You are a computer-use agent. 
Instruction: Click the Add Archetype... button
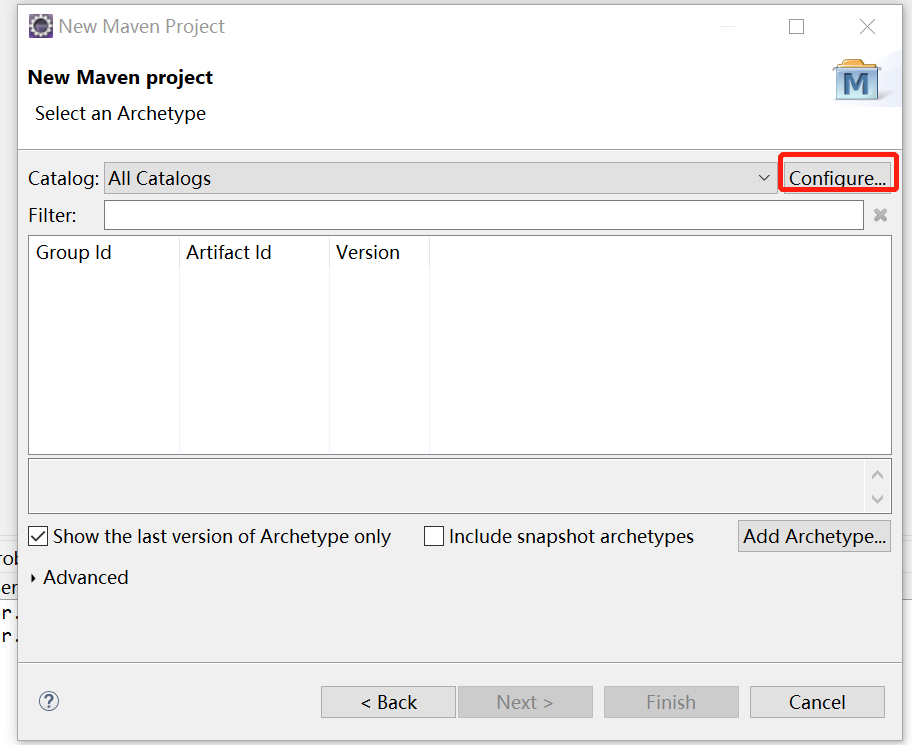click(814, 536)
